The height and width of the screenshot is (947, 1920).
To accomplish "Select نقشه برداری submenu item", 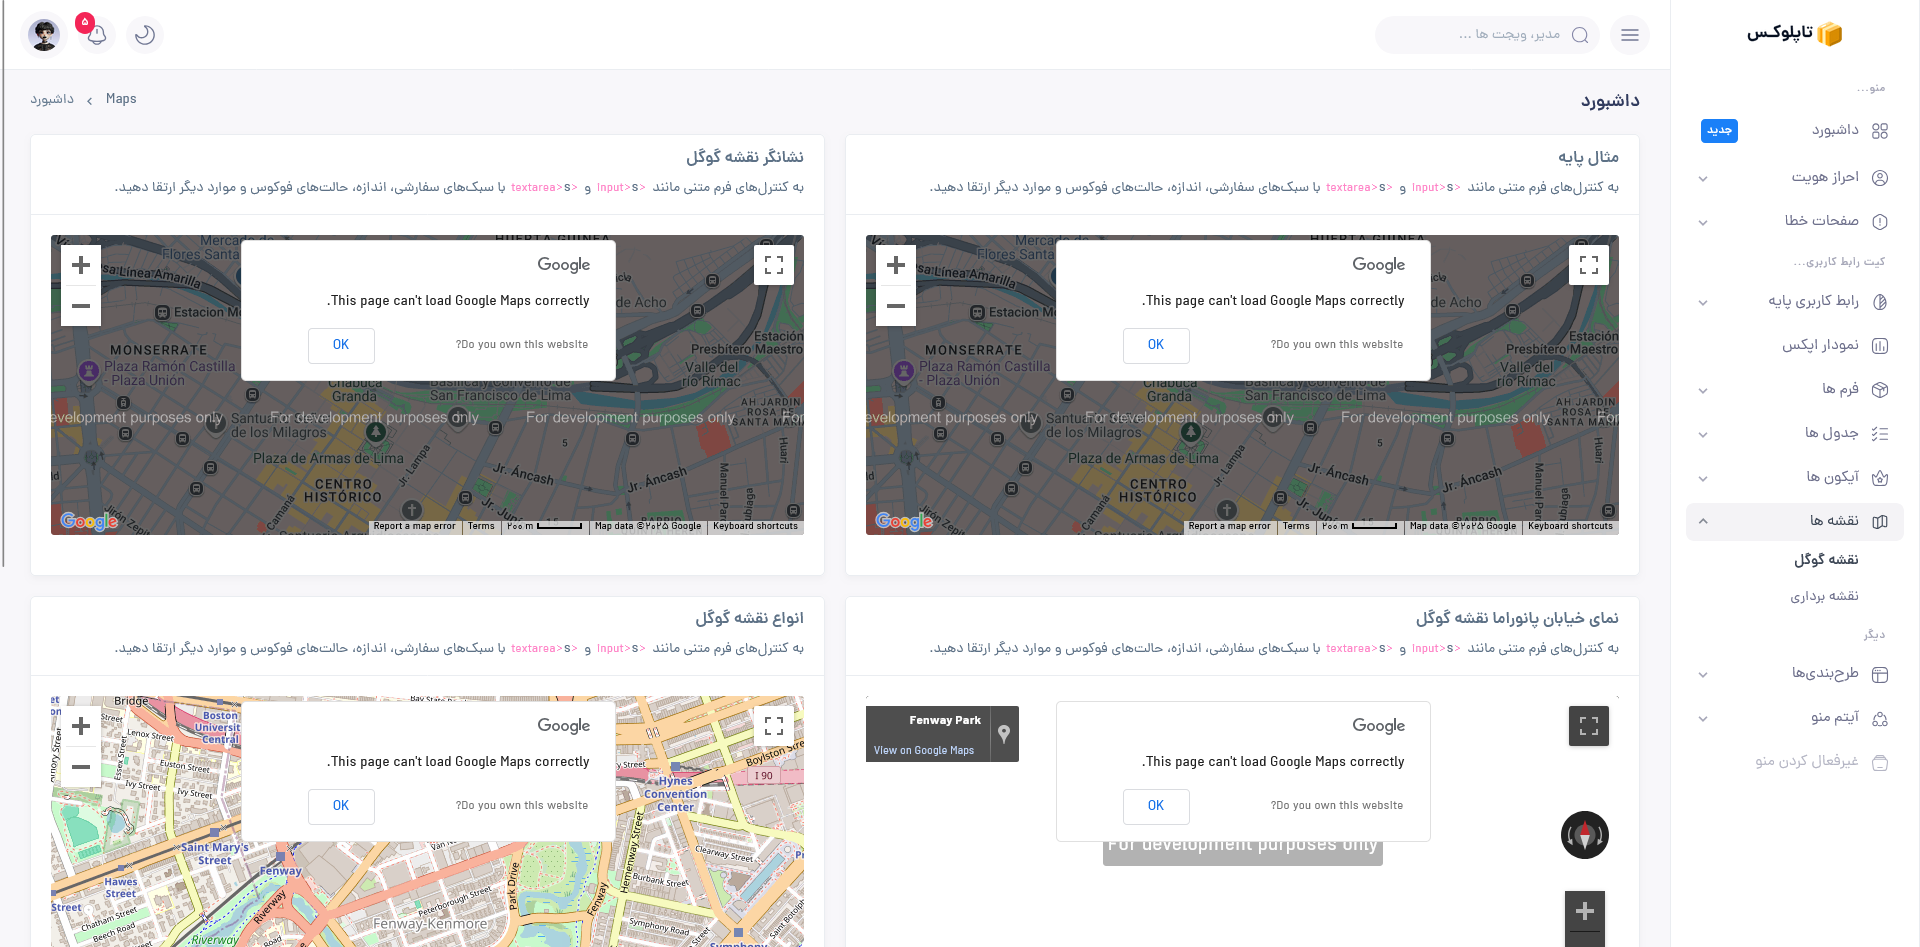I will tap(1824, 596).
